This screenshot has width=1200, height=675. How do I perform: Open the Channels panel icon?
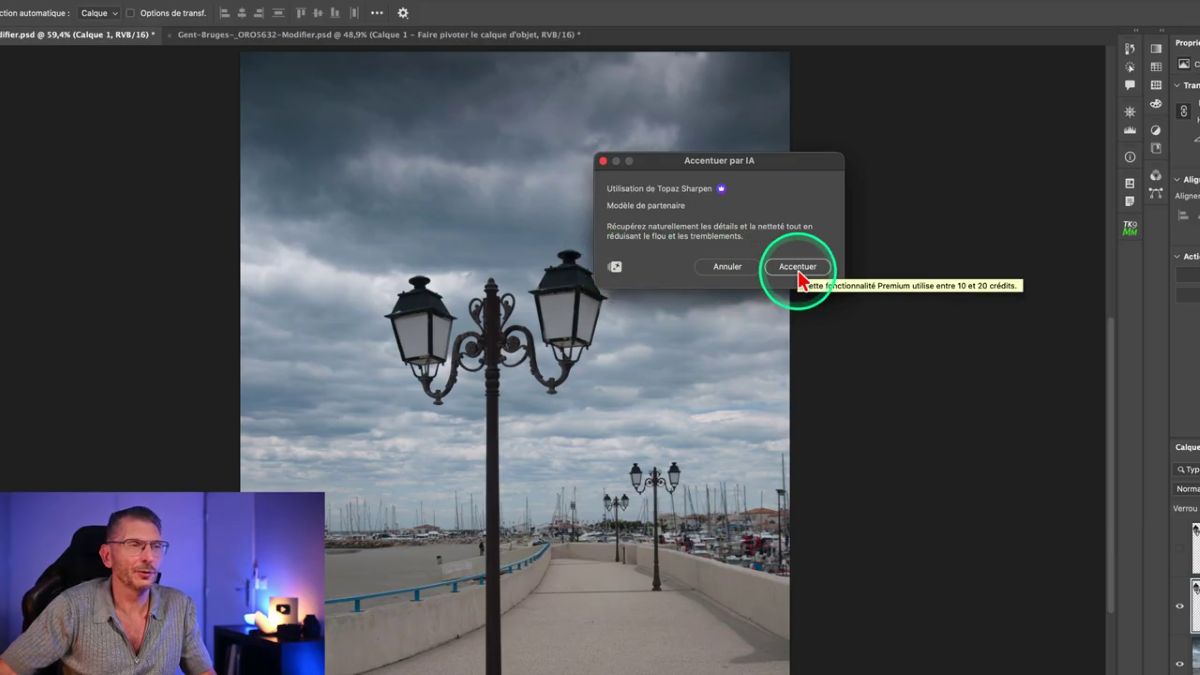(x=1156, y=175)
